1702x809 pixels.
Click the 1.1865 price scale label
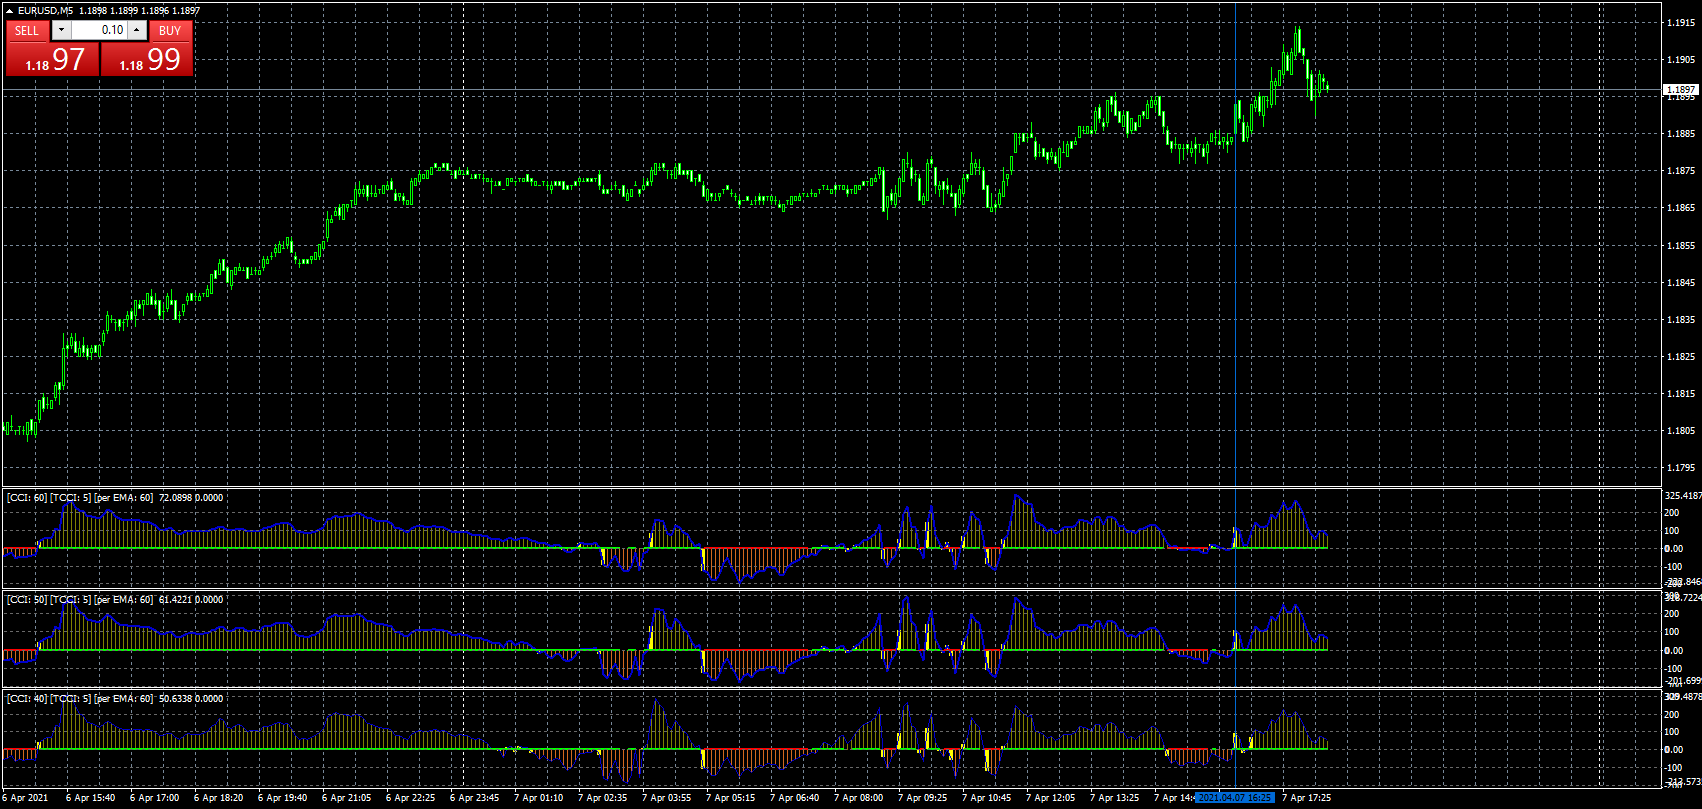click(1681, 208)
